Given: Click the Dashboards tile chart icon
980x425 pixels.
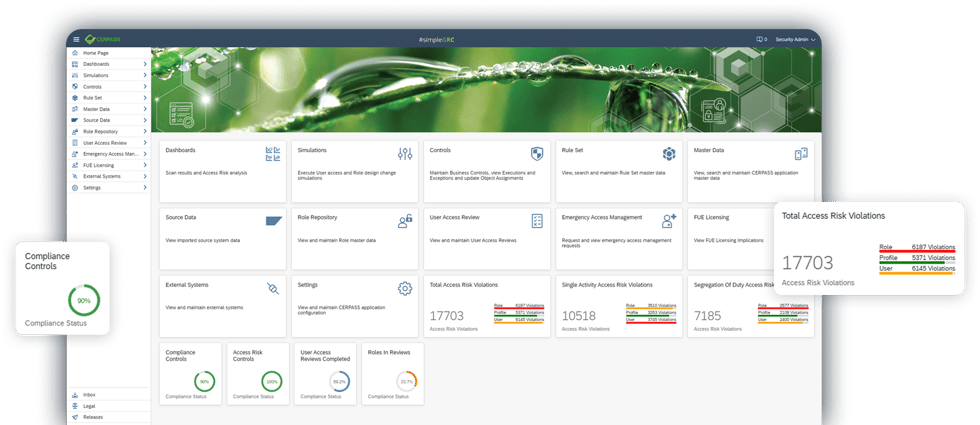Looking at the screenshot, I should 273,154.
